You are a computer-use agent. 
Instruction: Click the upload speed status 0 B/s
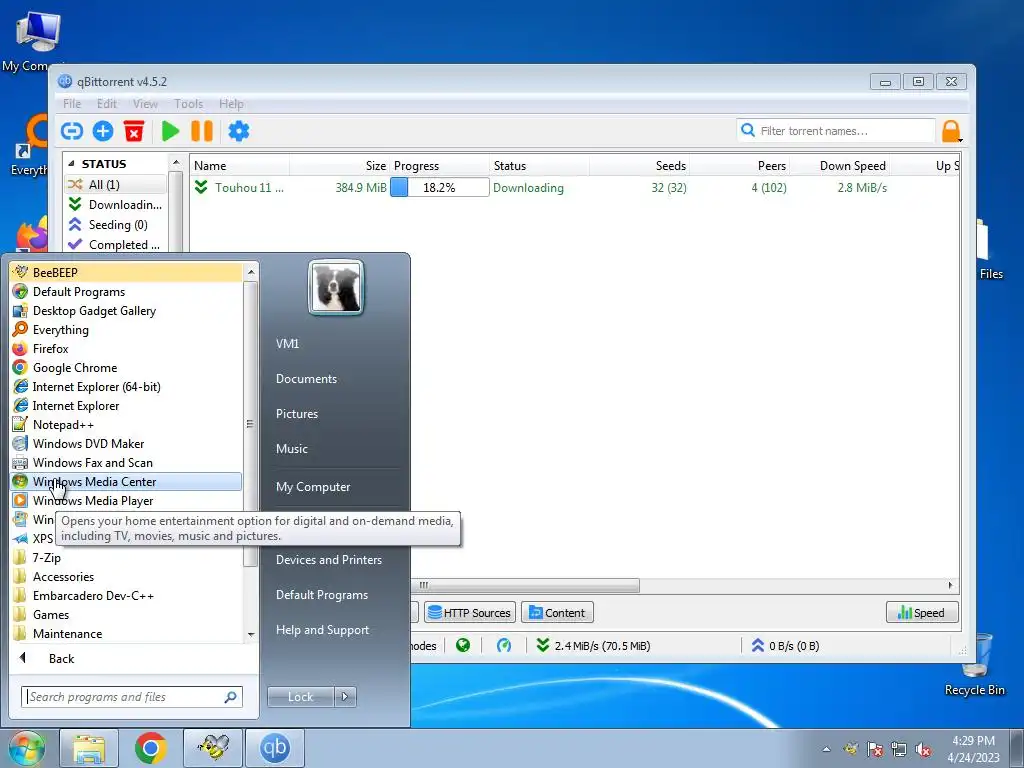pos(786,646)
